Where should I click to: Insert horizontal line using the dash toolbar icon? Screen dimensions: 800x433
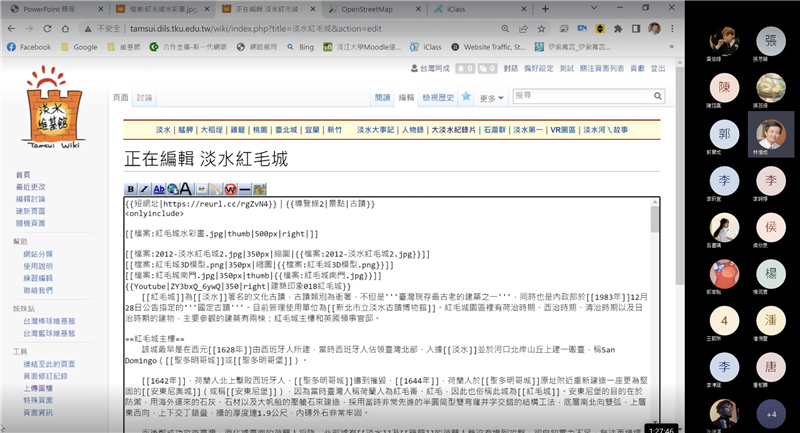tap(245, 188)
